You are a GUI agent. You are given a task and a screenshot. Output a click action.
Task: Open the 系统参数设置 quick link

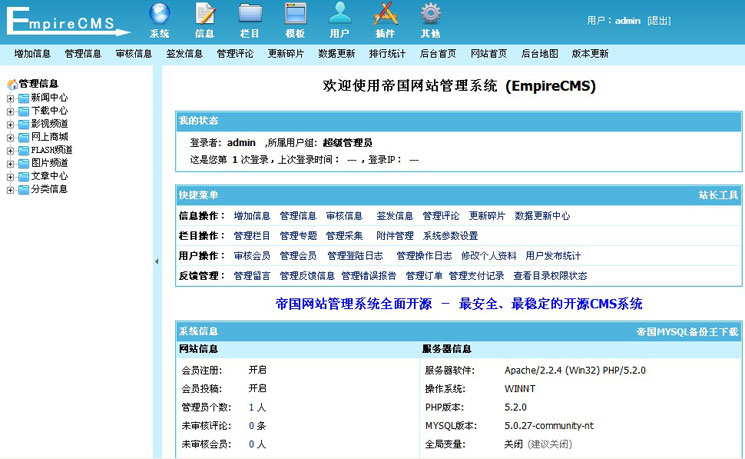click(x=450, y=236)
